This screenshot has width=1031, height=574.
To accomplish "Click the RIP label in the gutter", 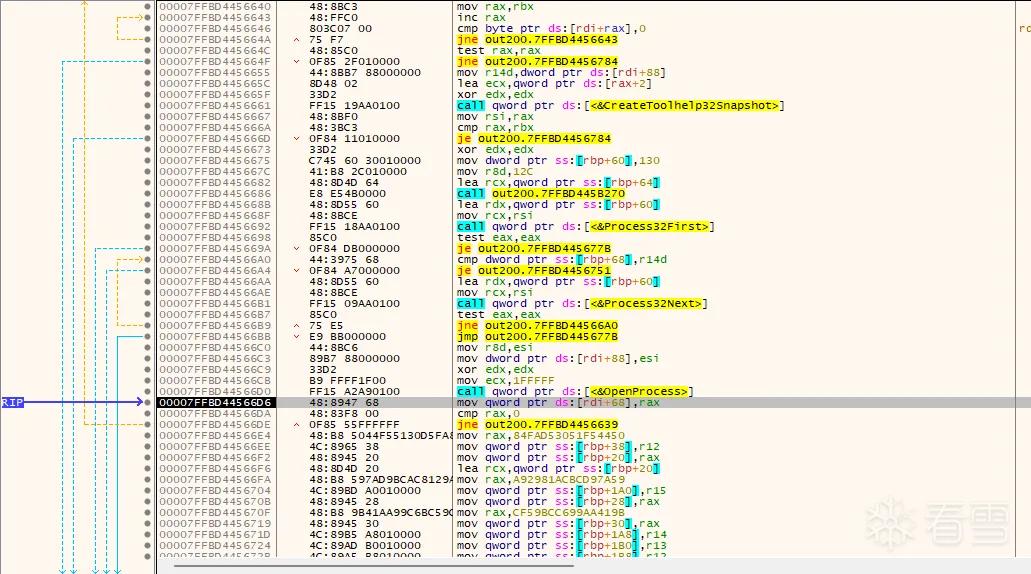I will point(12,402).
